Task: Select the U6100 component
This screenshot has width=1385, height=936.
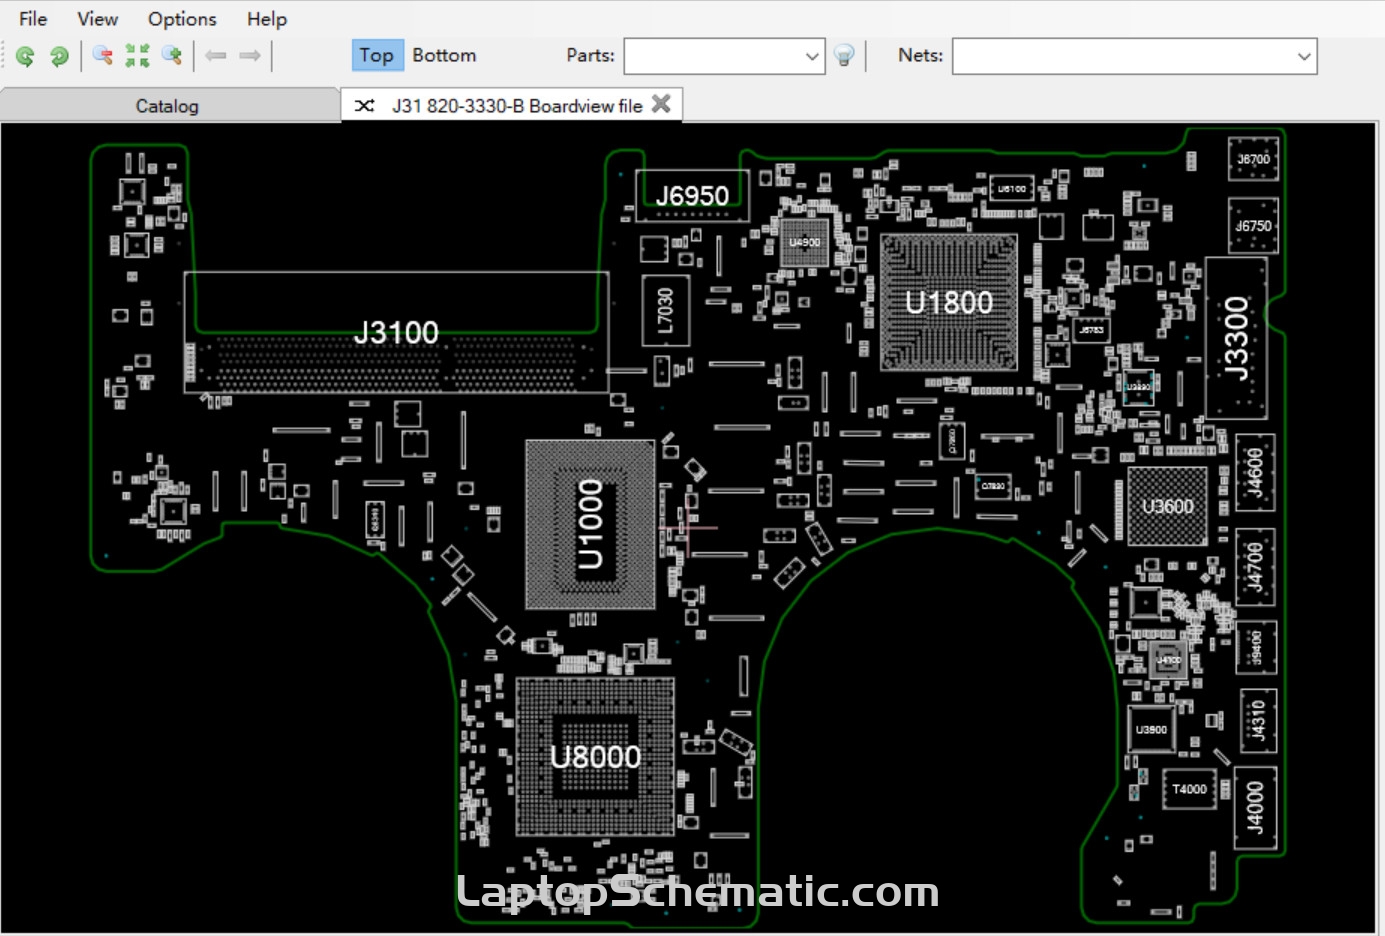Action: click(x=1012, y=189)
